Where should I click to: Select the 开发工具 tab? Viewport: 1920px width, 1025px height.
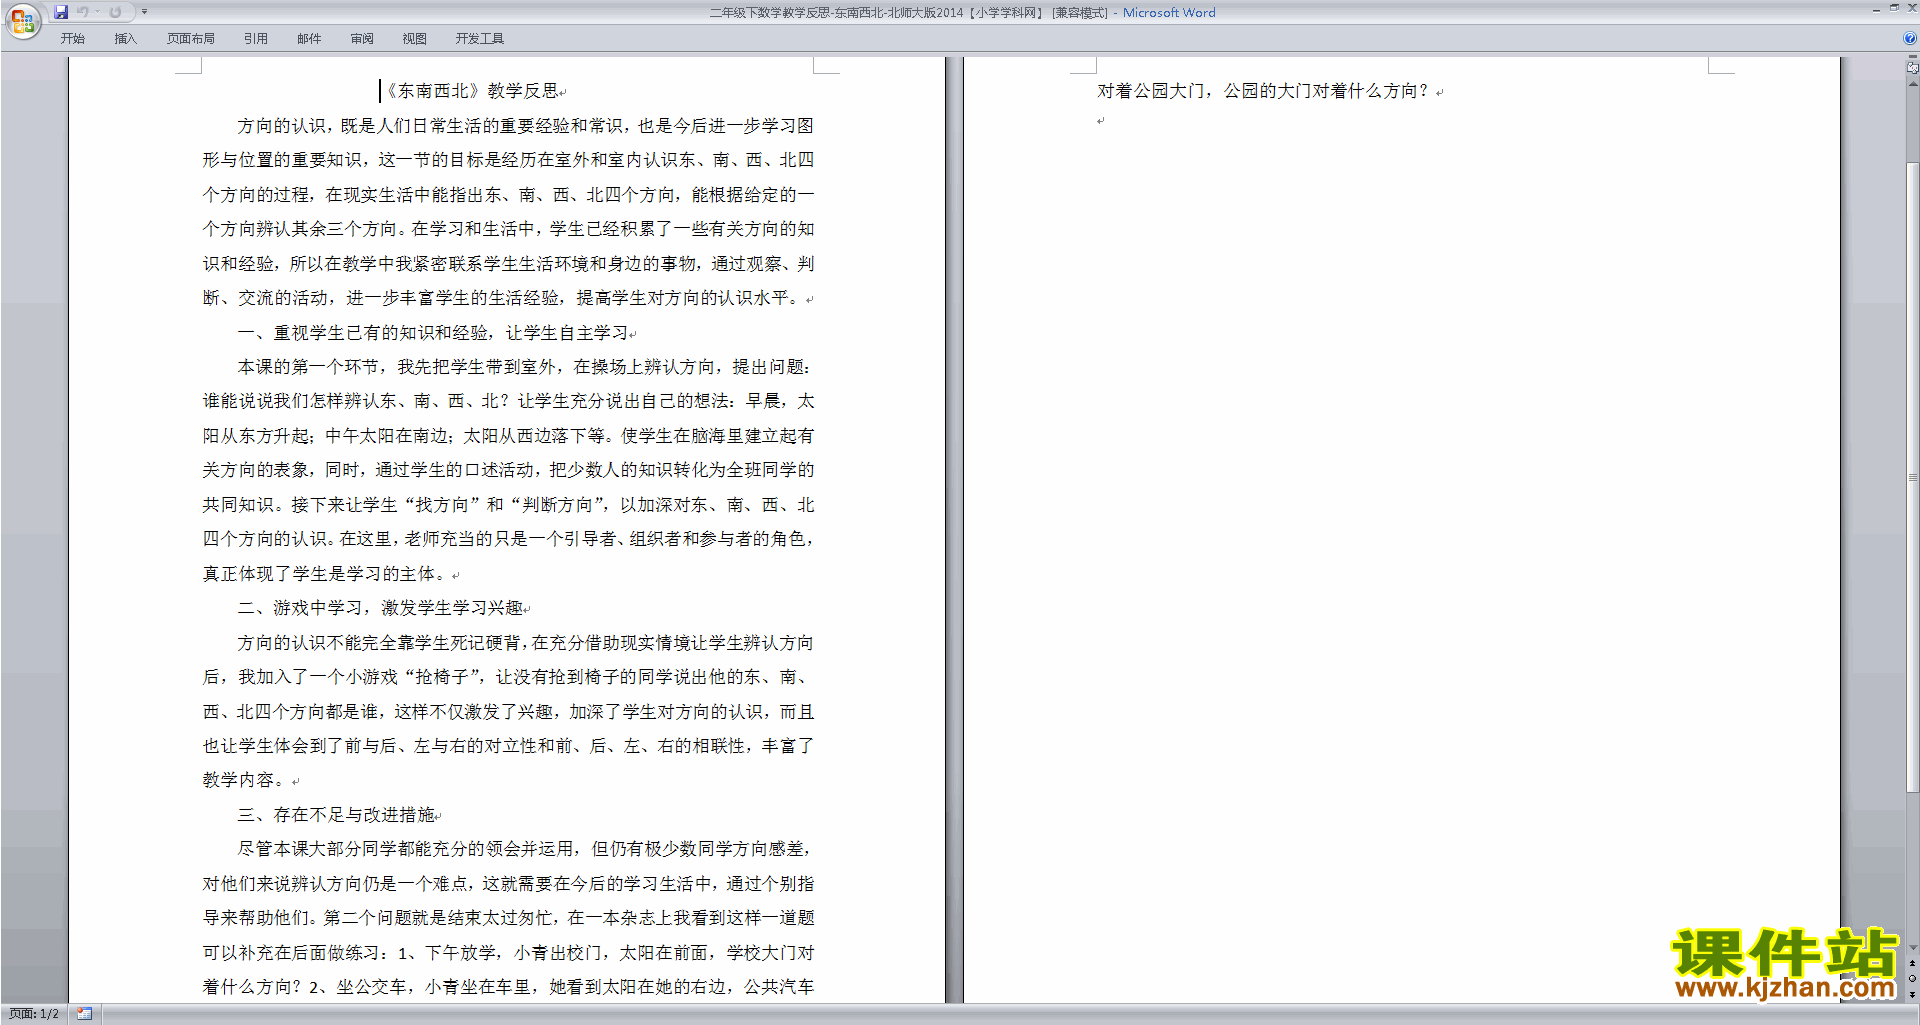coord(480,39)
